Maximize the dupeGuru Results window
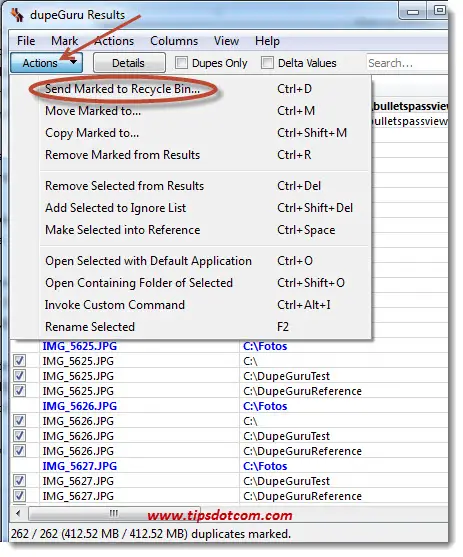The height and width of the screenshot is (557, 463). (x=439, y=11)
